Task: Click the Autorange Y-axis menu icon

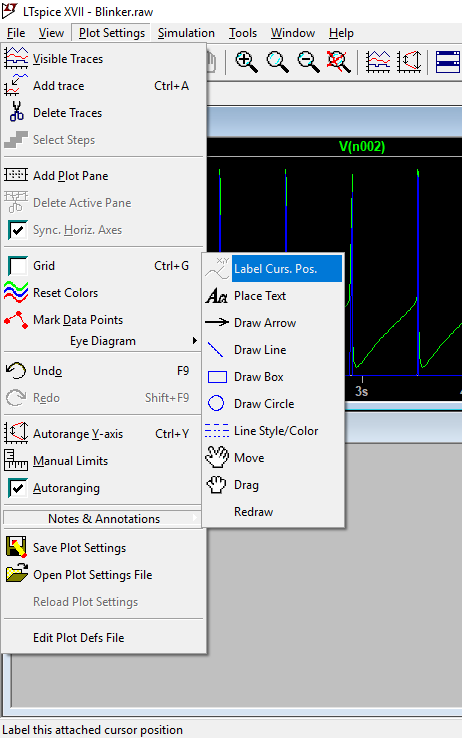Action: tap(16, 433)
